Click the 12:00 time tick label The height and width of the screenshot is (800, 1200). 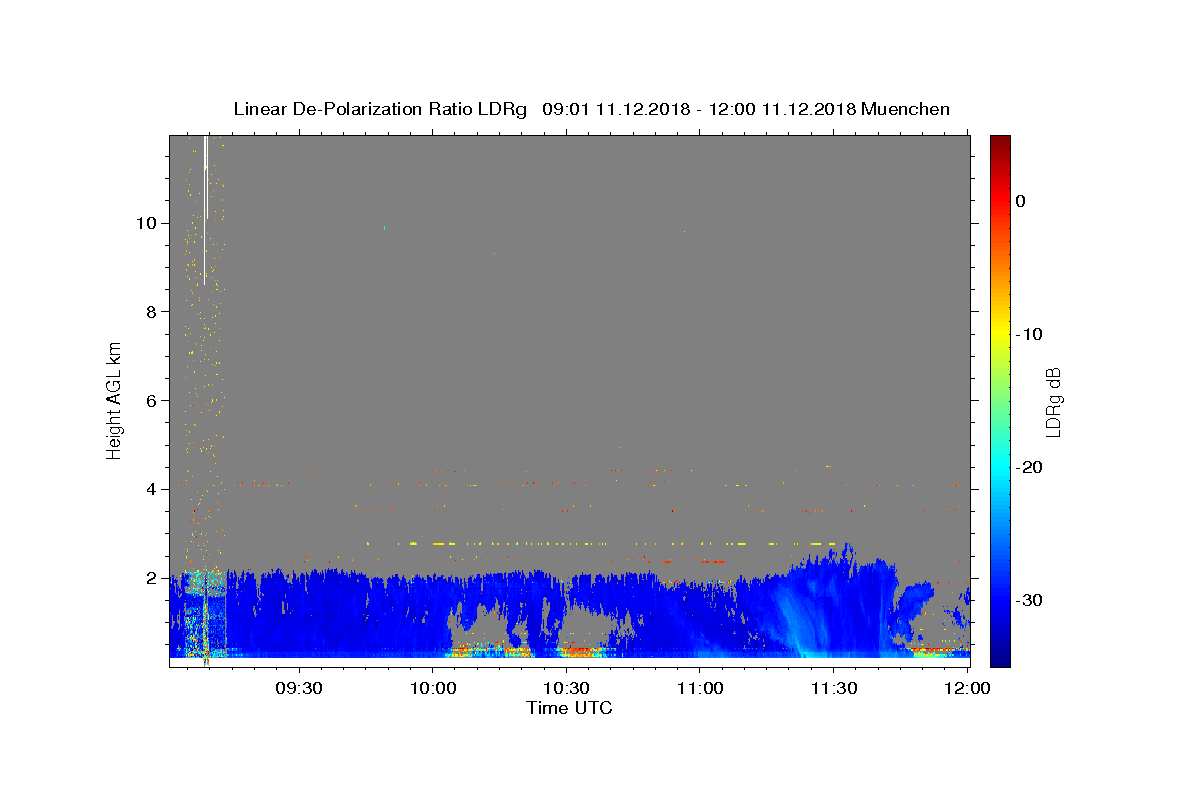pyautogui.click(x=967, y=689)
